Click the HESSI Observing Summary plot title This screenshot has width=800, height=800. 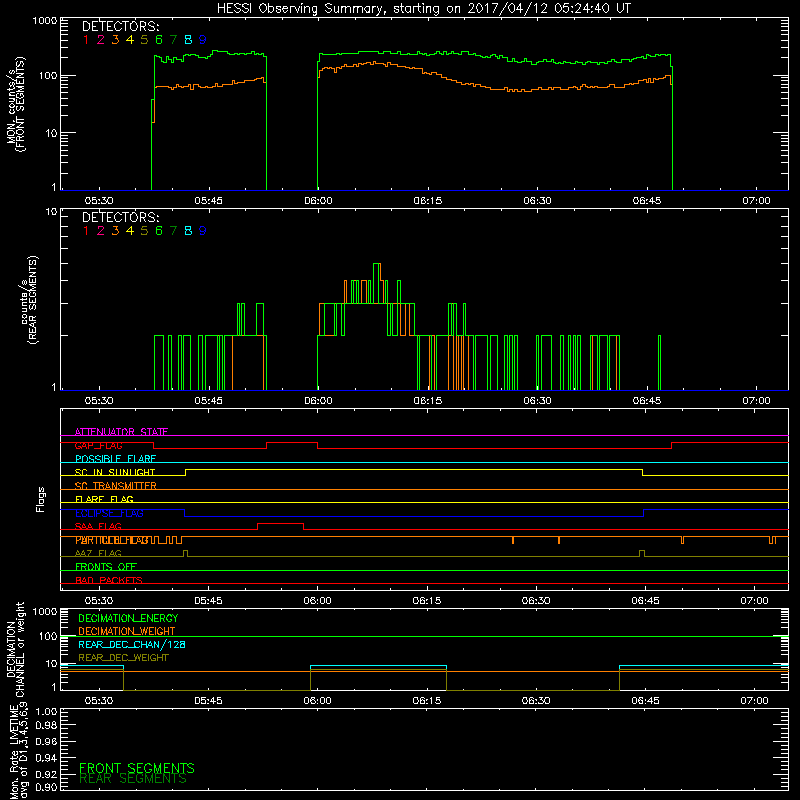[424, 8]
